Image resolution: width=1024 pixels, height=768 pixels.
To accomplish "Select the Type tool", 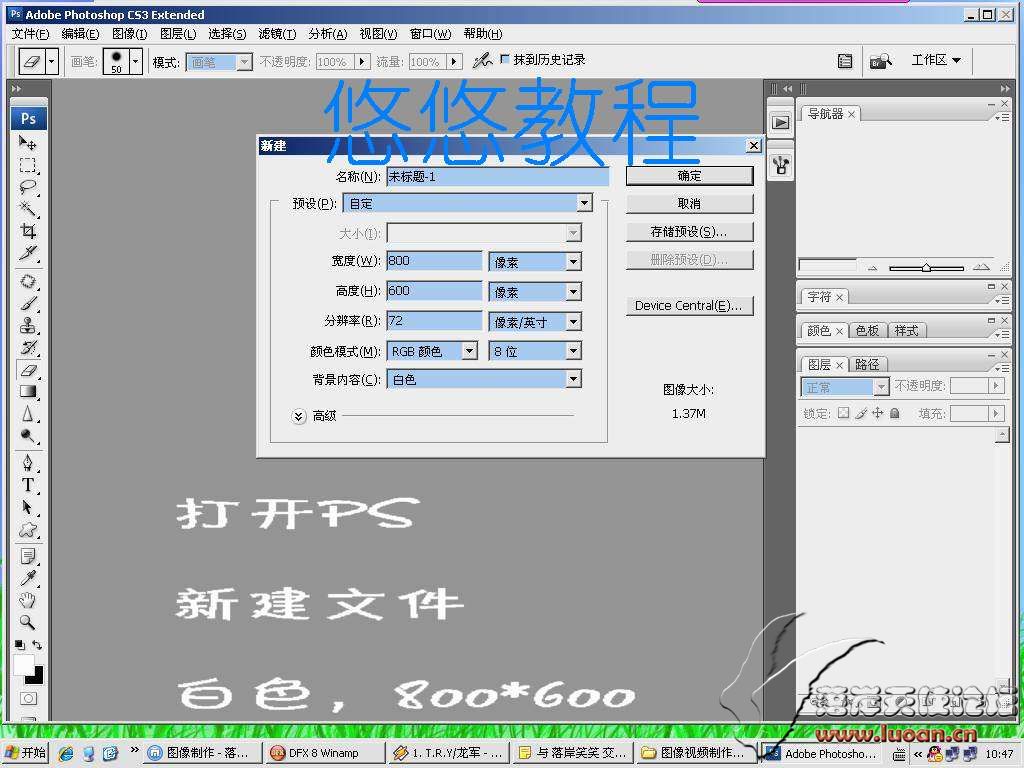I will click(x=27, y=485).
